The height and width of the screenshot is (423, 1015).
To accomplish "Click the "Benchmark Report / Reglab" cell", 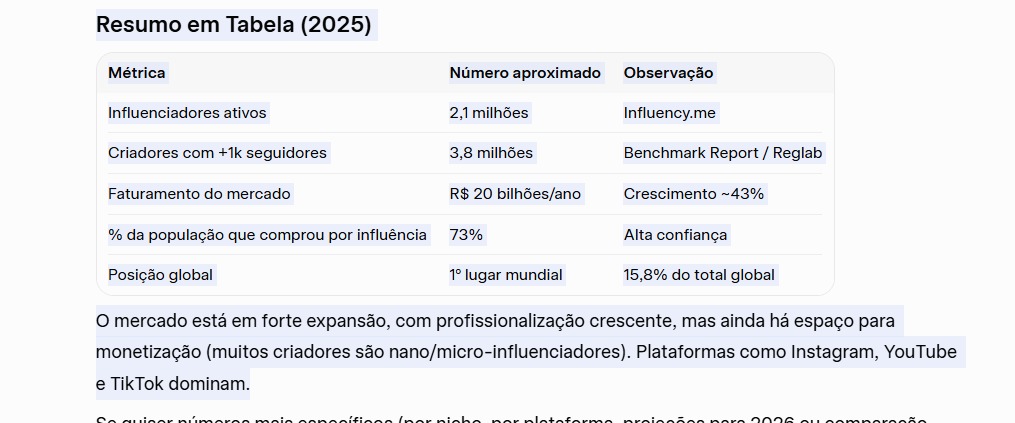I will coord(722,153).
